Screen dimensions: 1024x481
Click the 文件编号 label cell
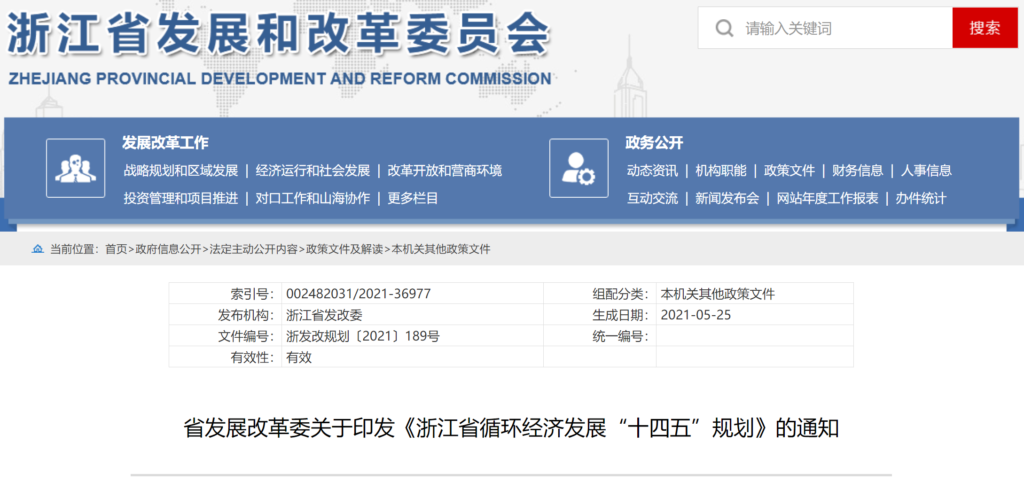point(225,335)
